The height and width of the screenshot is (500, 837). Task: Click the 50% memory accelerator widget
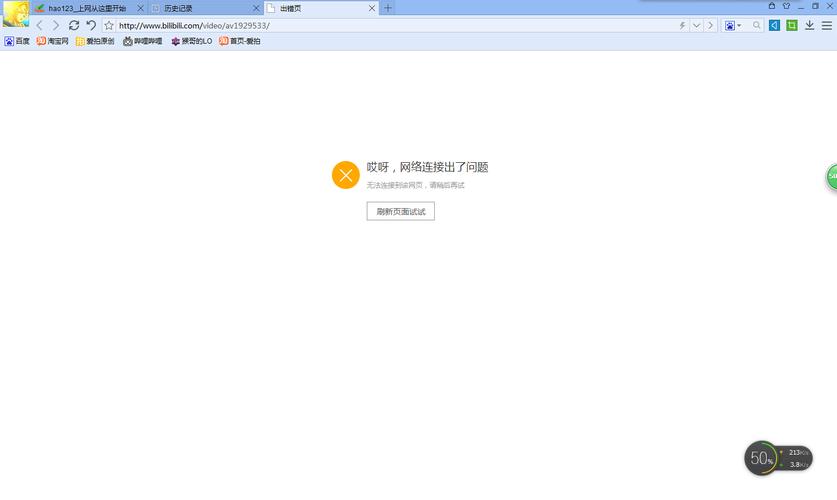pyautogui.click(x=762, y=458)
